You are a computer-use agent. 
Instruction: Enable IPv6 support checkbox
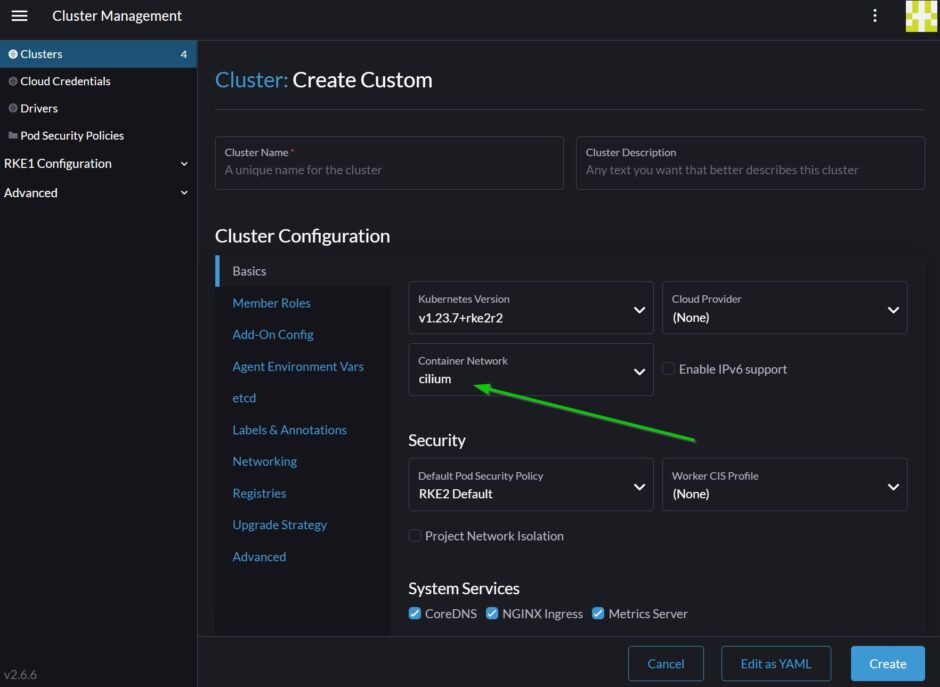pyautogui.click(x=668, y=369)
